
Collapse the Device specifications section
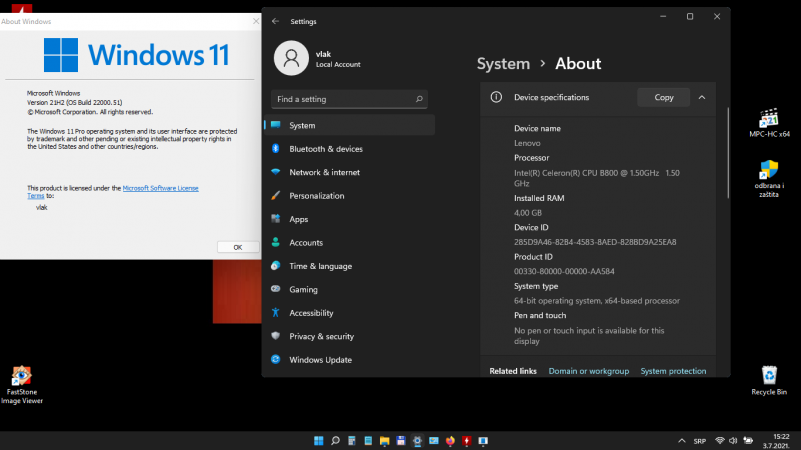(702, 98)
